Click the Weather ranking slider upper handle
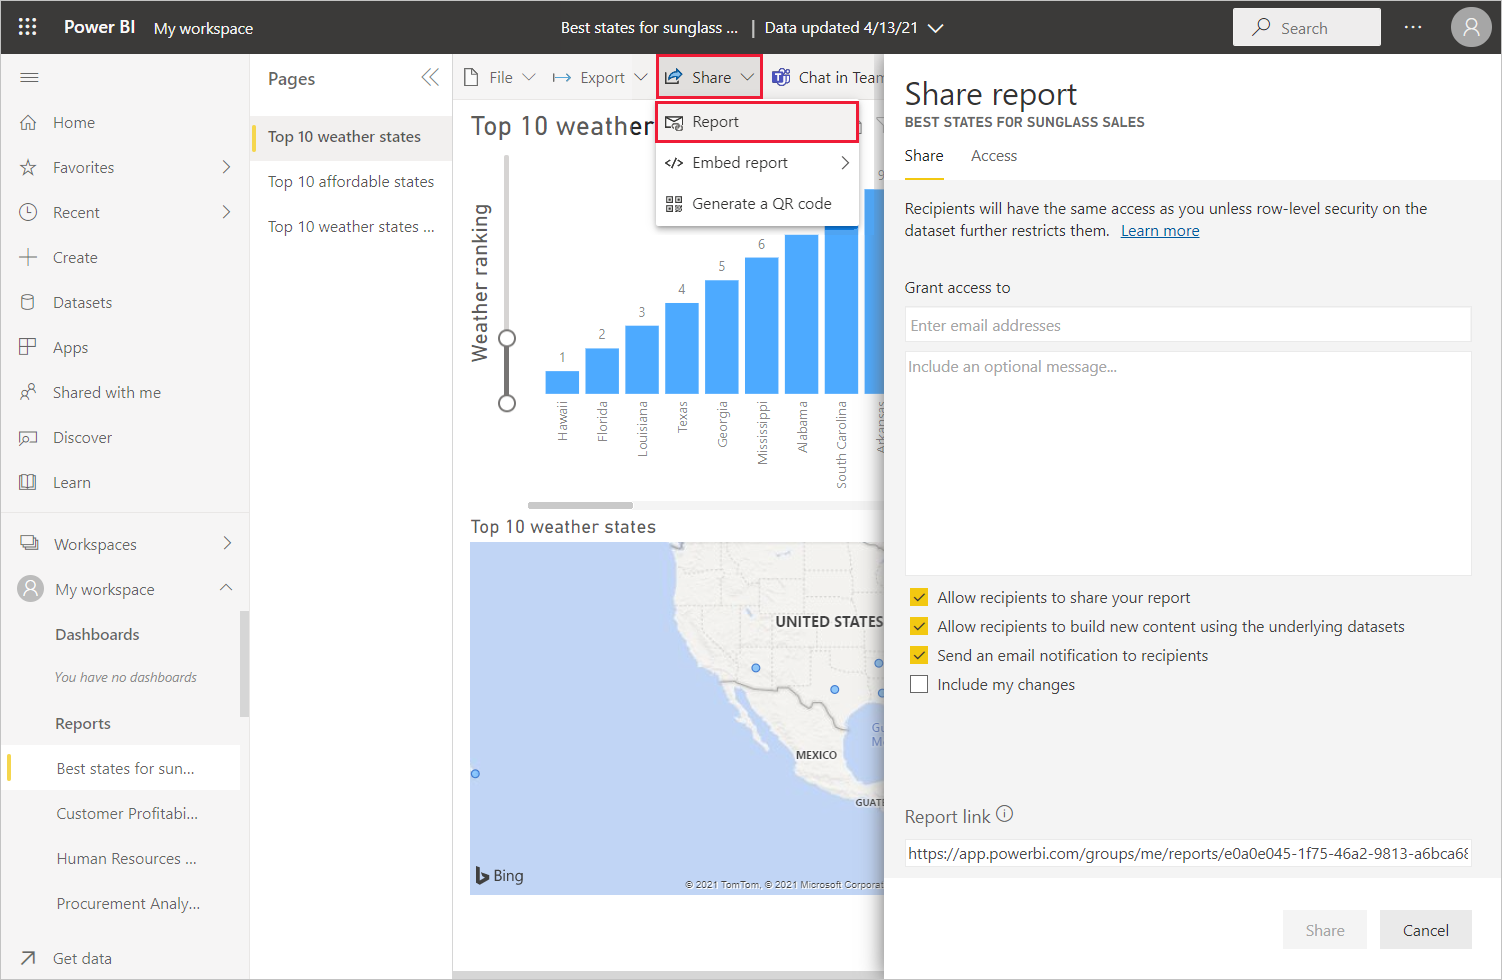Viewport: 1502px width, 980px height. (507, 338)
